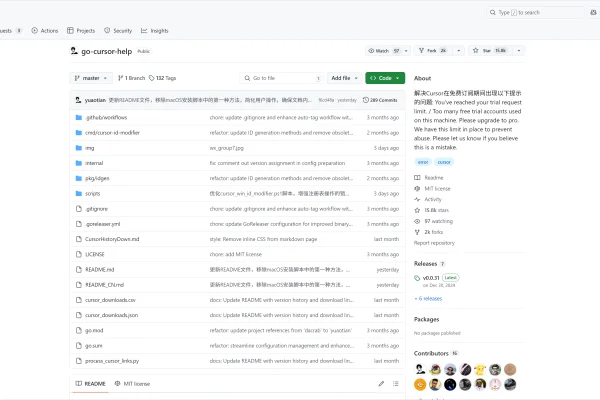Open the 289 Commits history
The width and height of the screenshot is (600, 400).
380,100
